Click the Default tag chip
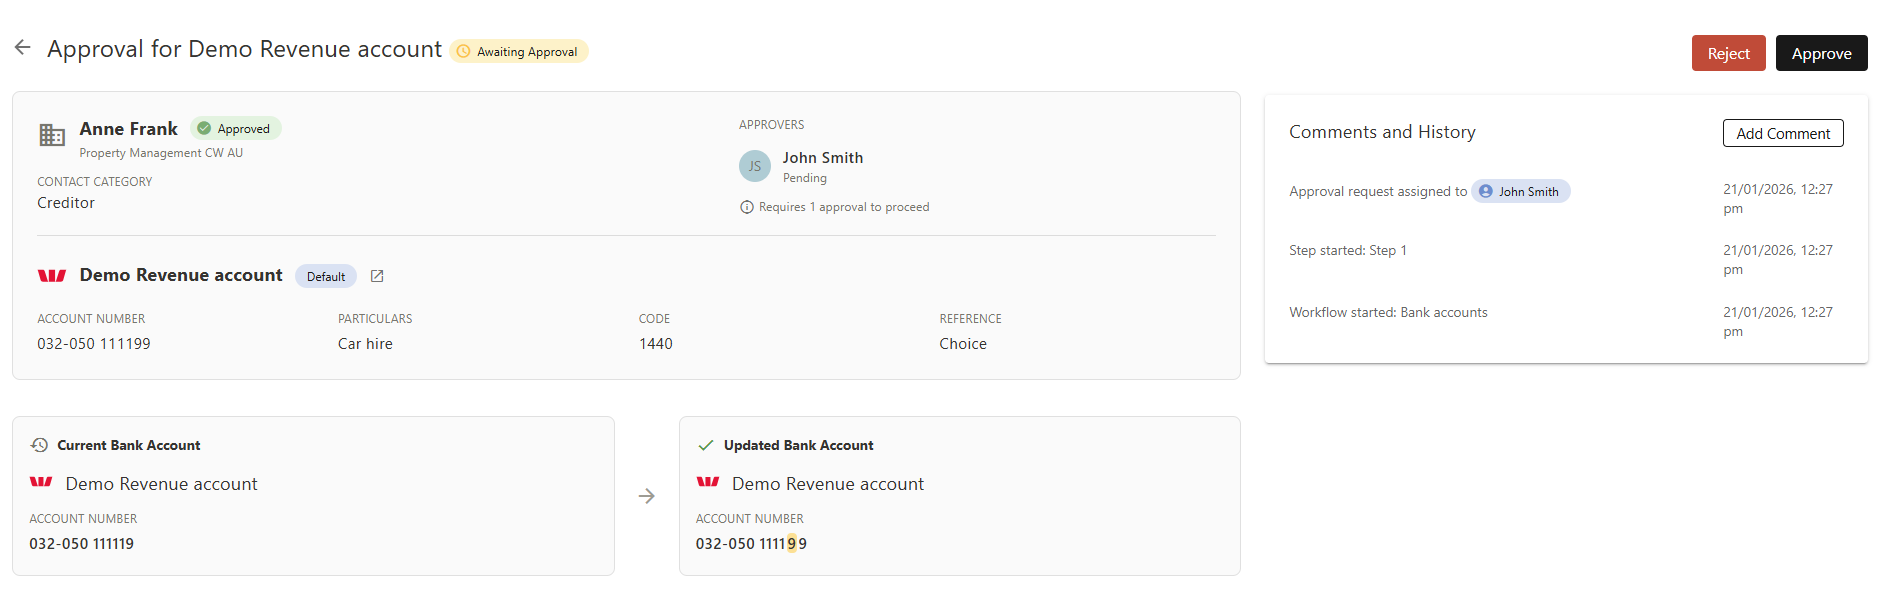Image resolution: width=1891 pixels, height=601 pixels. point(326,277)
